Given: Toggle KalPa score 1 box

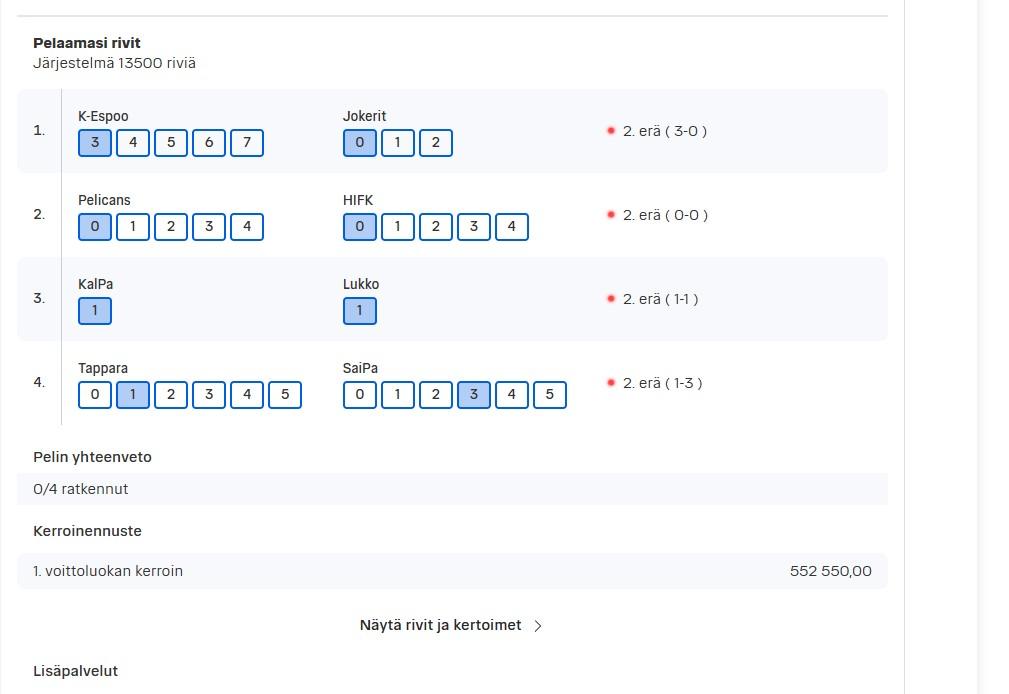Looking at the screenshot, I should point(95,310).
